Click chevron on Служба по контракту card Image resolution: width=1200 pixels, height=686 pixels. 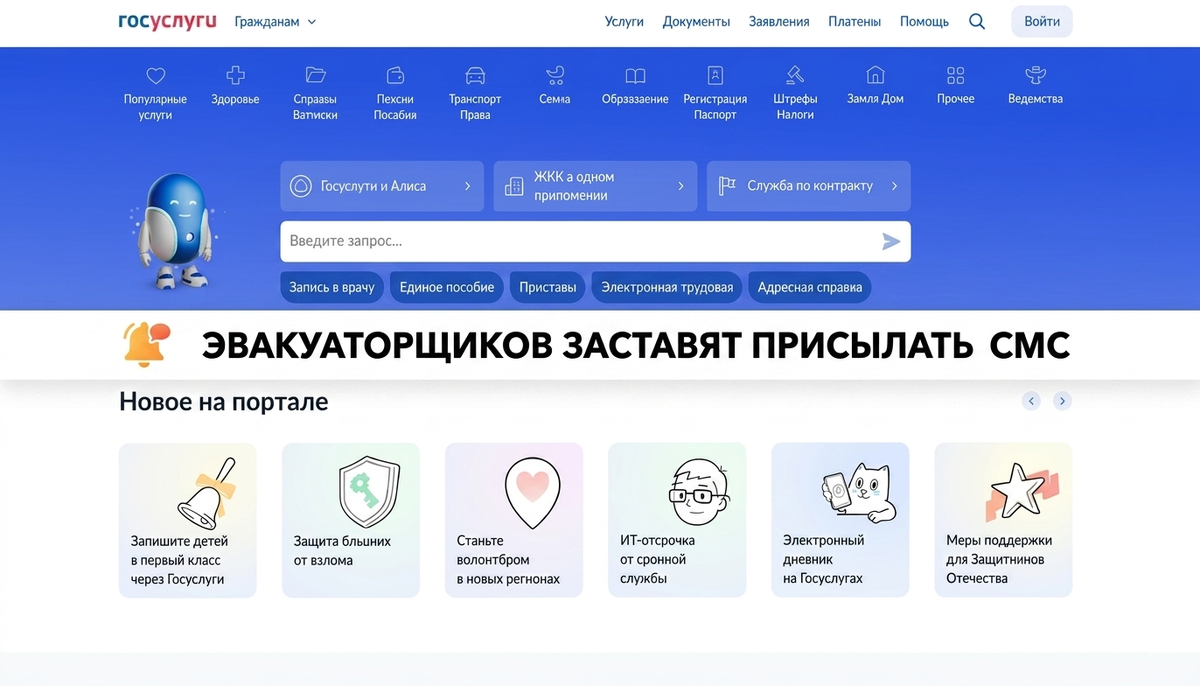click(894, 186)
